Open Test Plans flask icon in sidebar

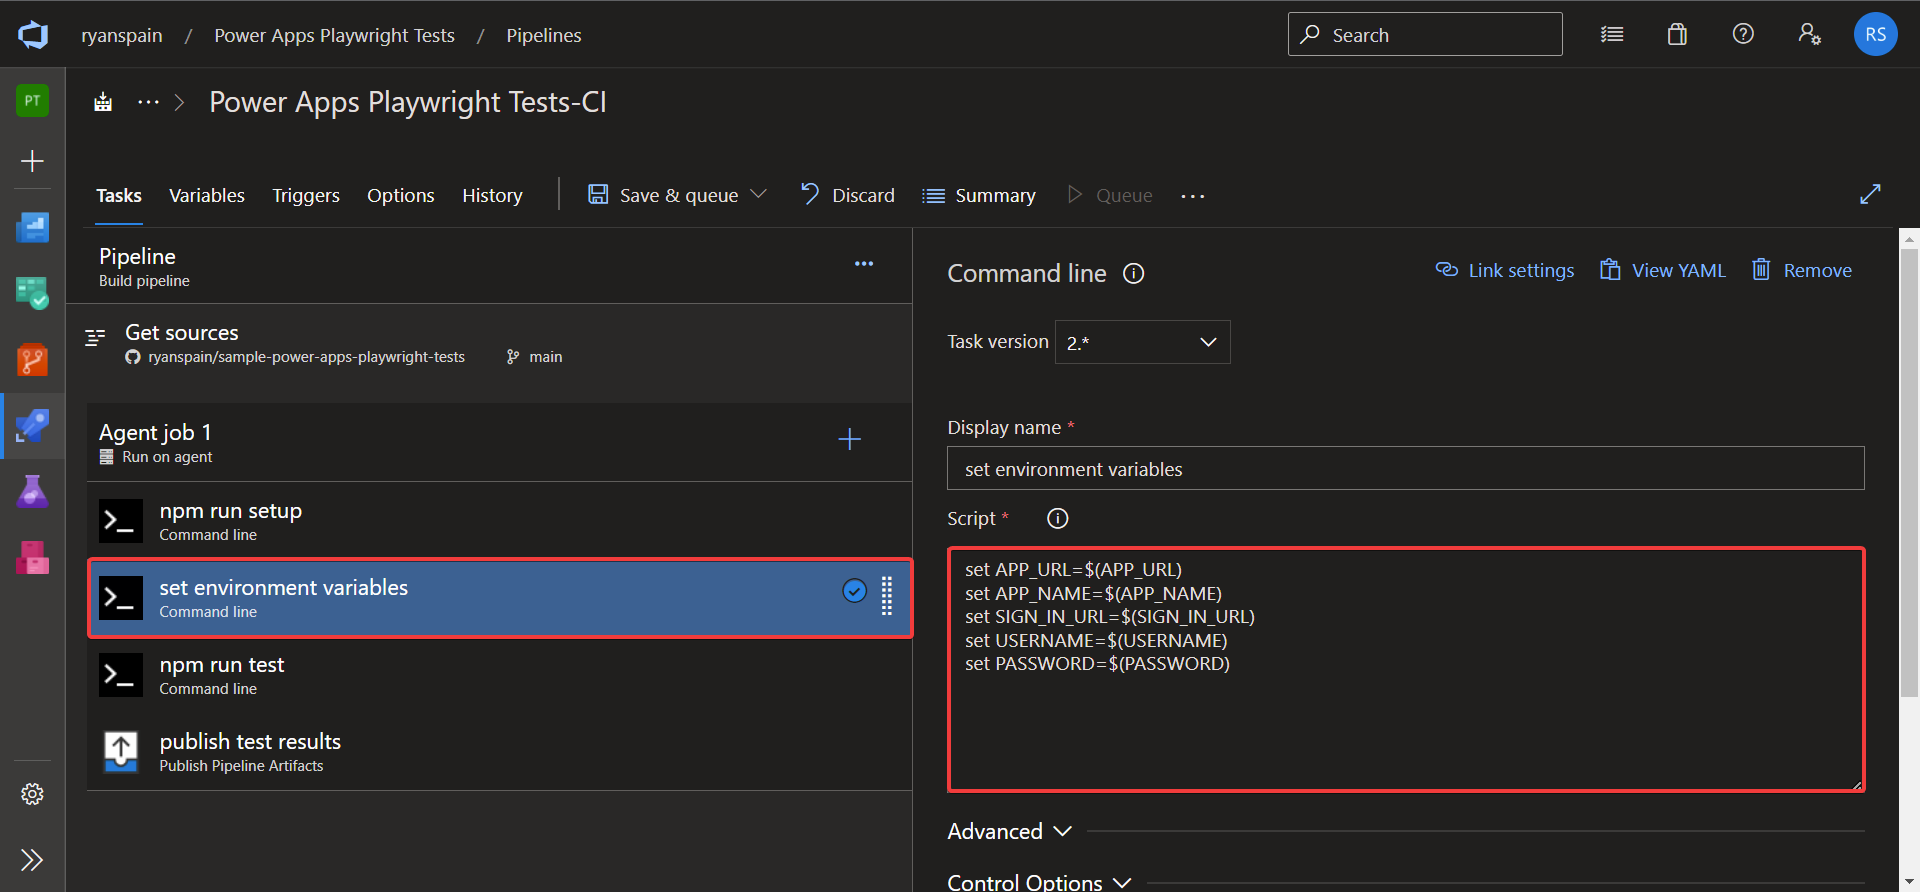tap(32, 491)
